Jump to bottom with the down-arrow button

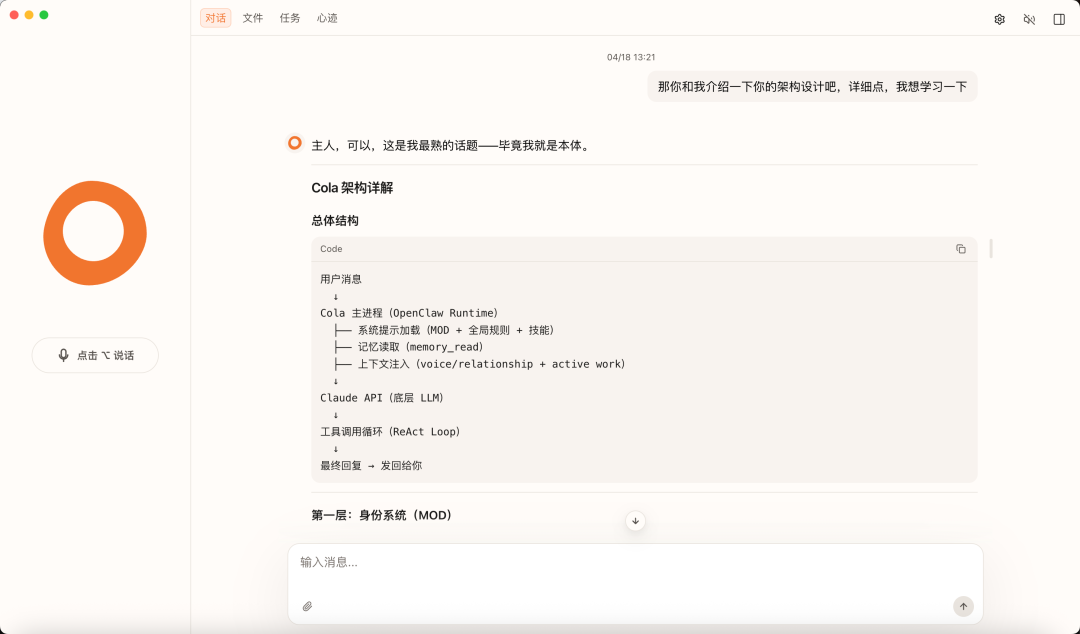click(635, 521)
